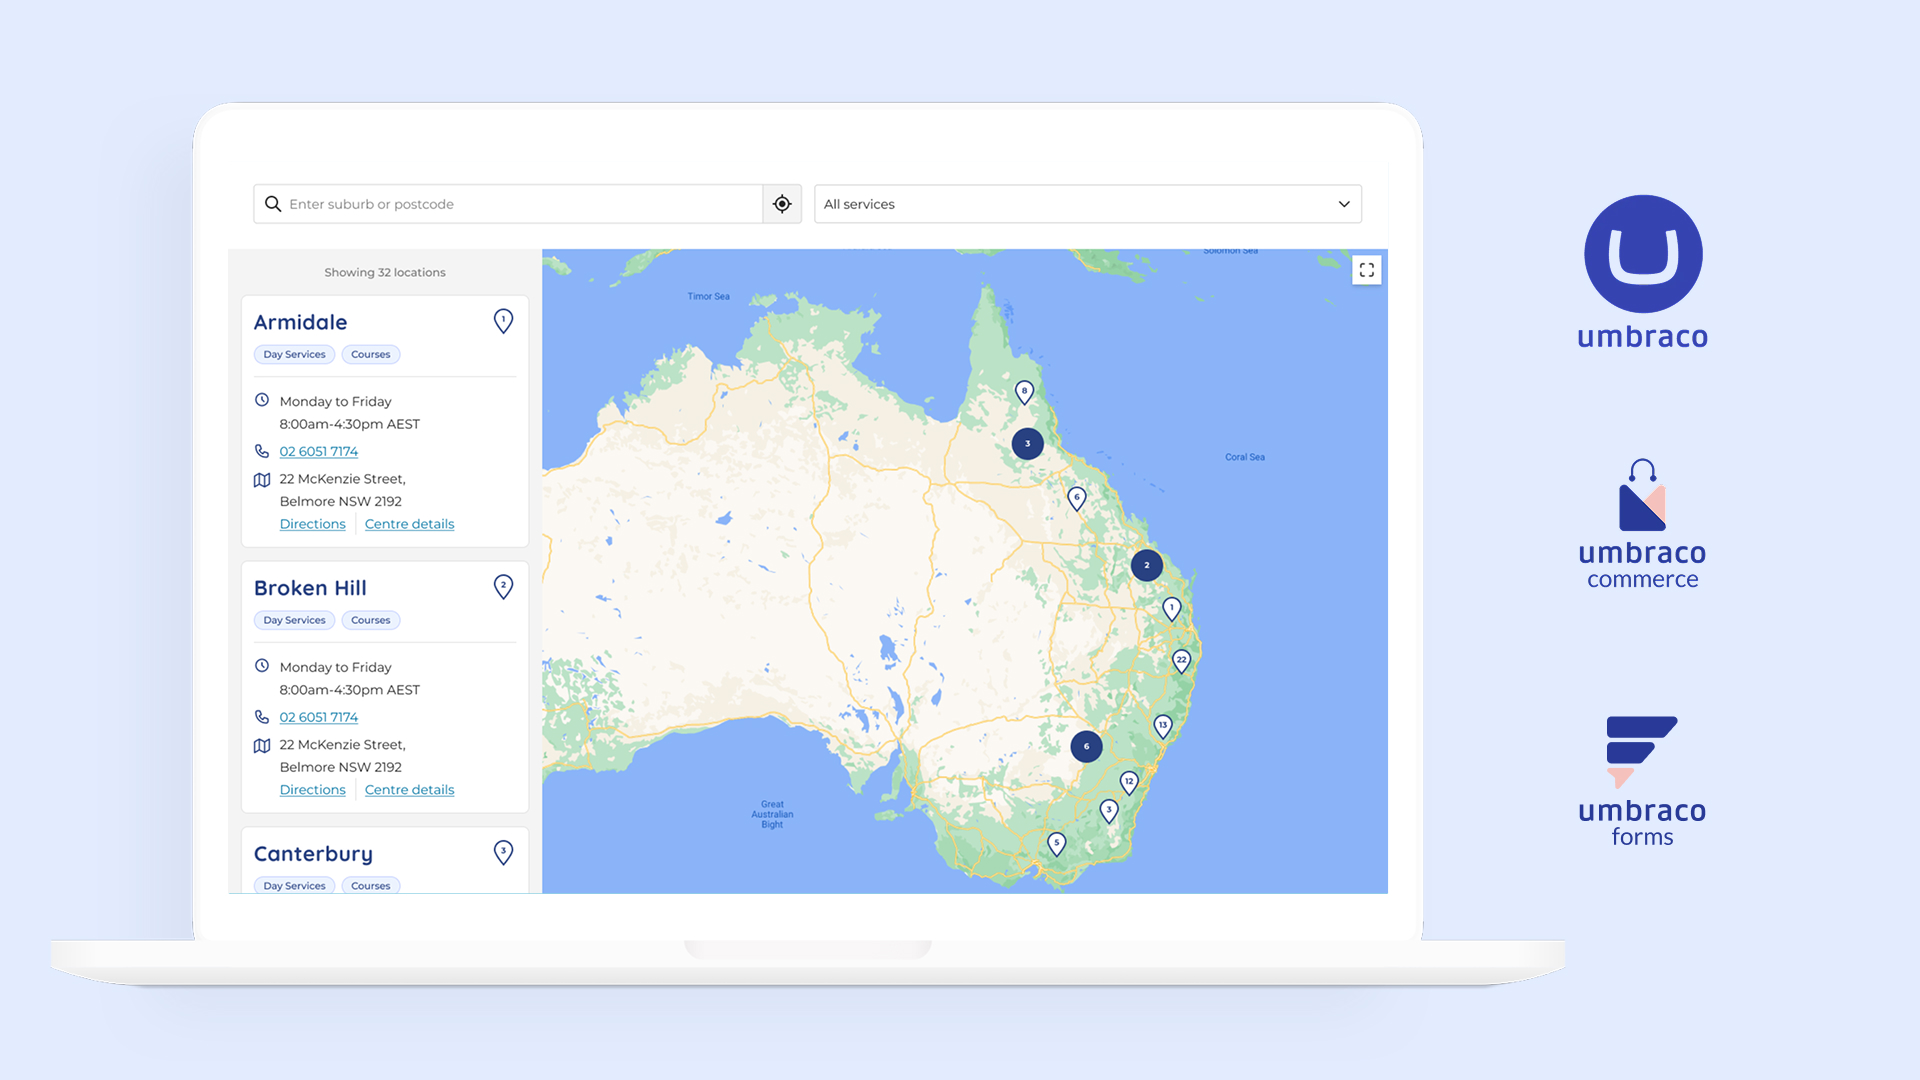Select Broken Hill card's map pin icon

point(503,587)
